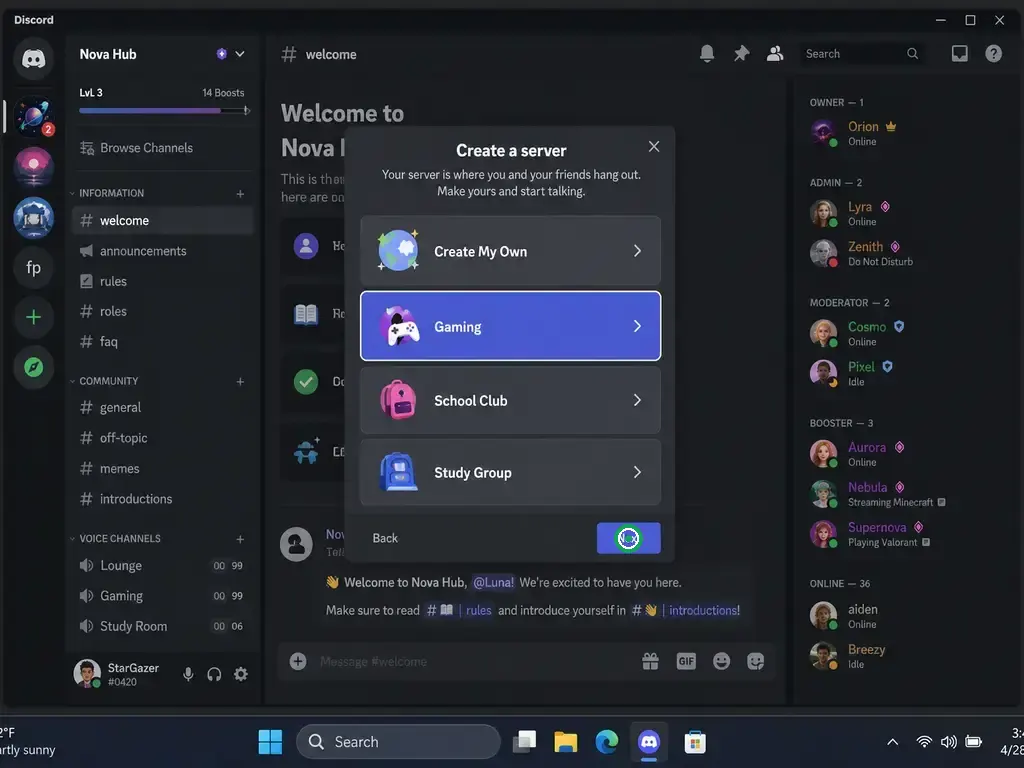The height and width of the screenshot is (768, 1024).
Task: Open the rules channel in sidebar
Action: (163, 281)
